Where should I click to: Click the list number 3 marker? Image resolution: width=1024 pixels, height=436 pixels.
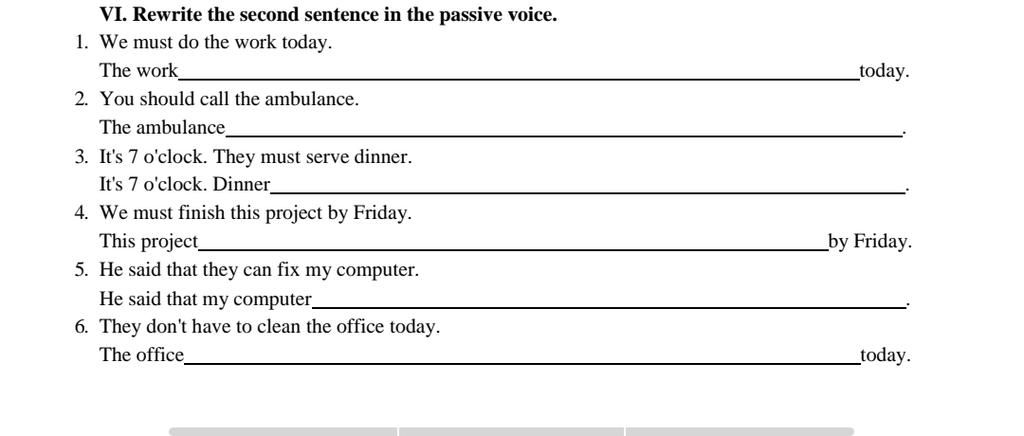pos(81,157)
